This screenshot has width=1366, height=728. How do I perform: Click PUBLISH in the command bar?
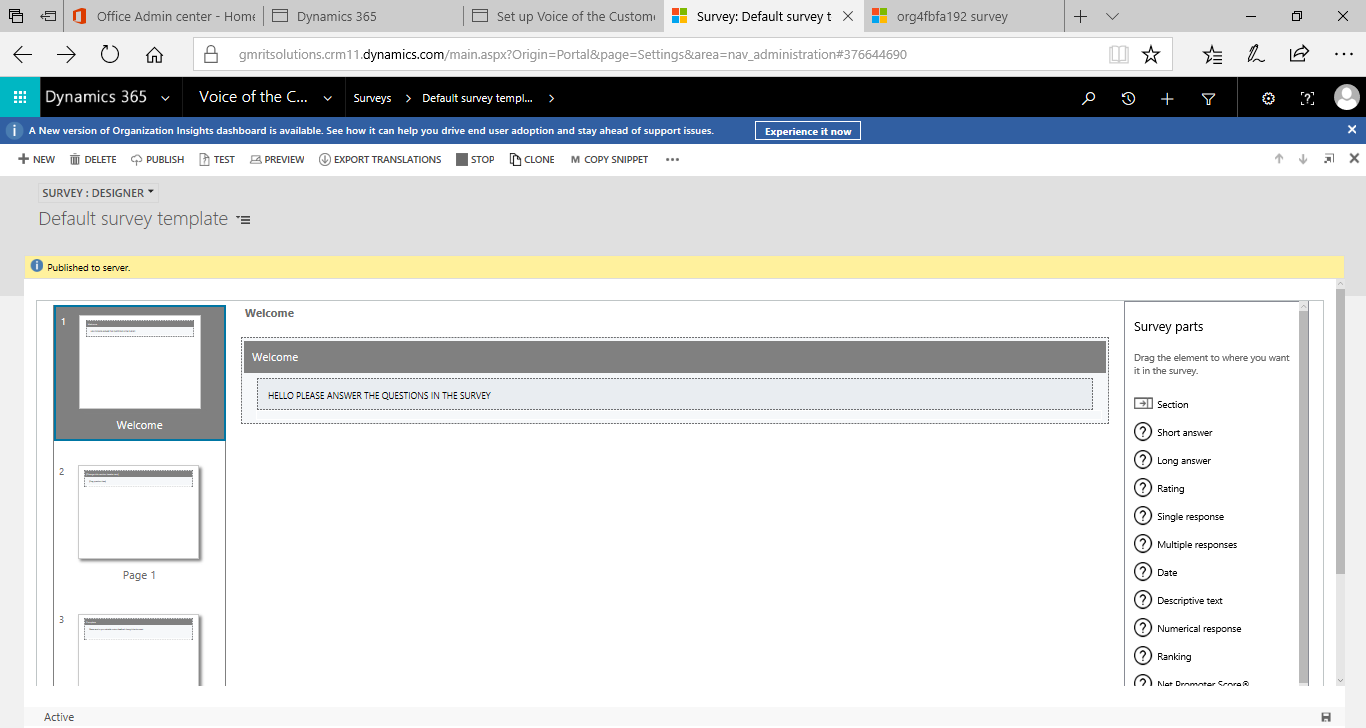tap(157, 159)
